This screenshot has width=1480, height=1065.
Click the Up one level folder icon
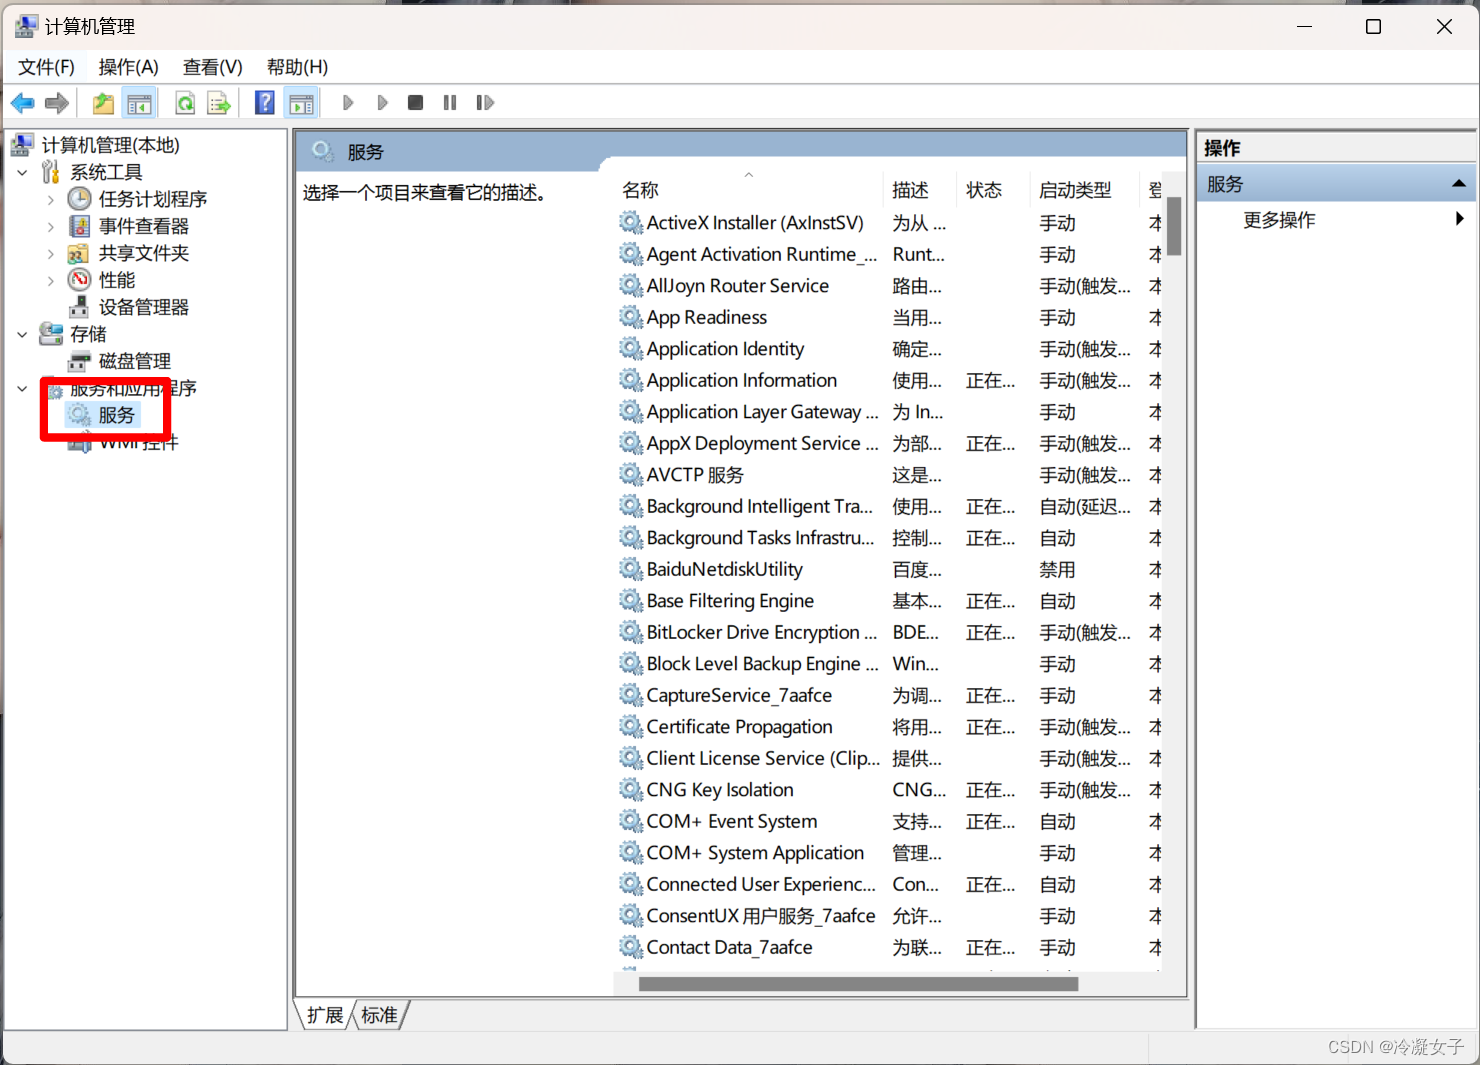(x=103, y=103)
